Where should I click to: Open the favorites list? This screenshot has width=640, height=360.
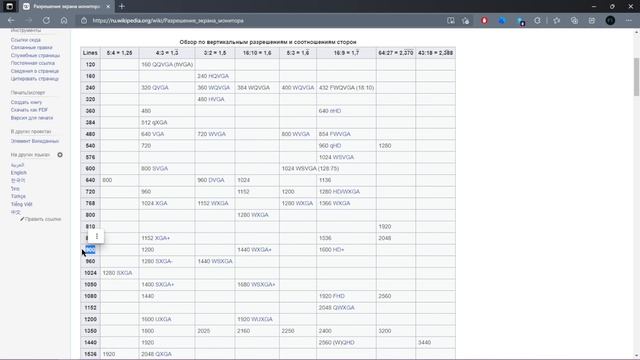click(556, 20)
